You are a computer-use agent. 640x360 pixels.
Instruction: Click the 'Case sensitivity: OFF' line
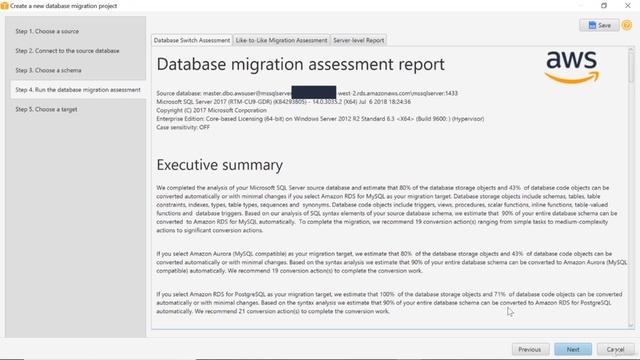pos(183,127)
